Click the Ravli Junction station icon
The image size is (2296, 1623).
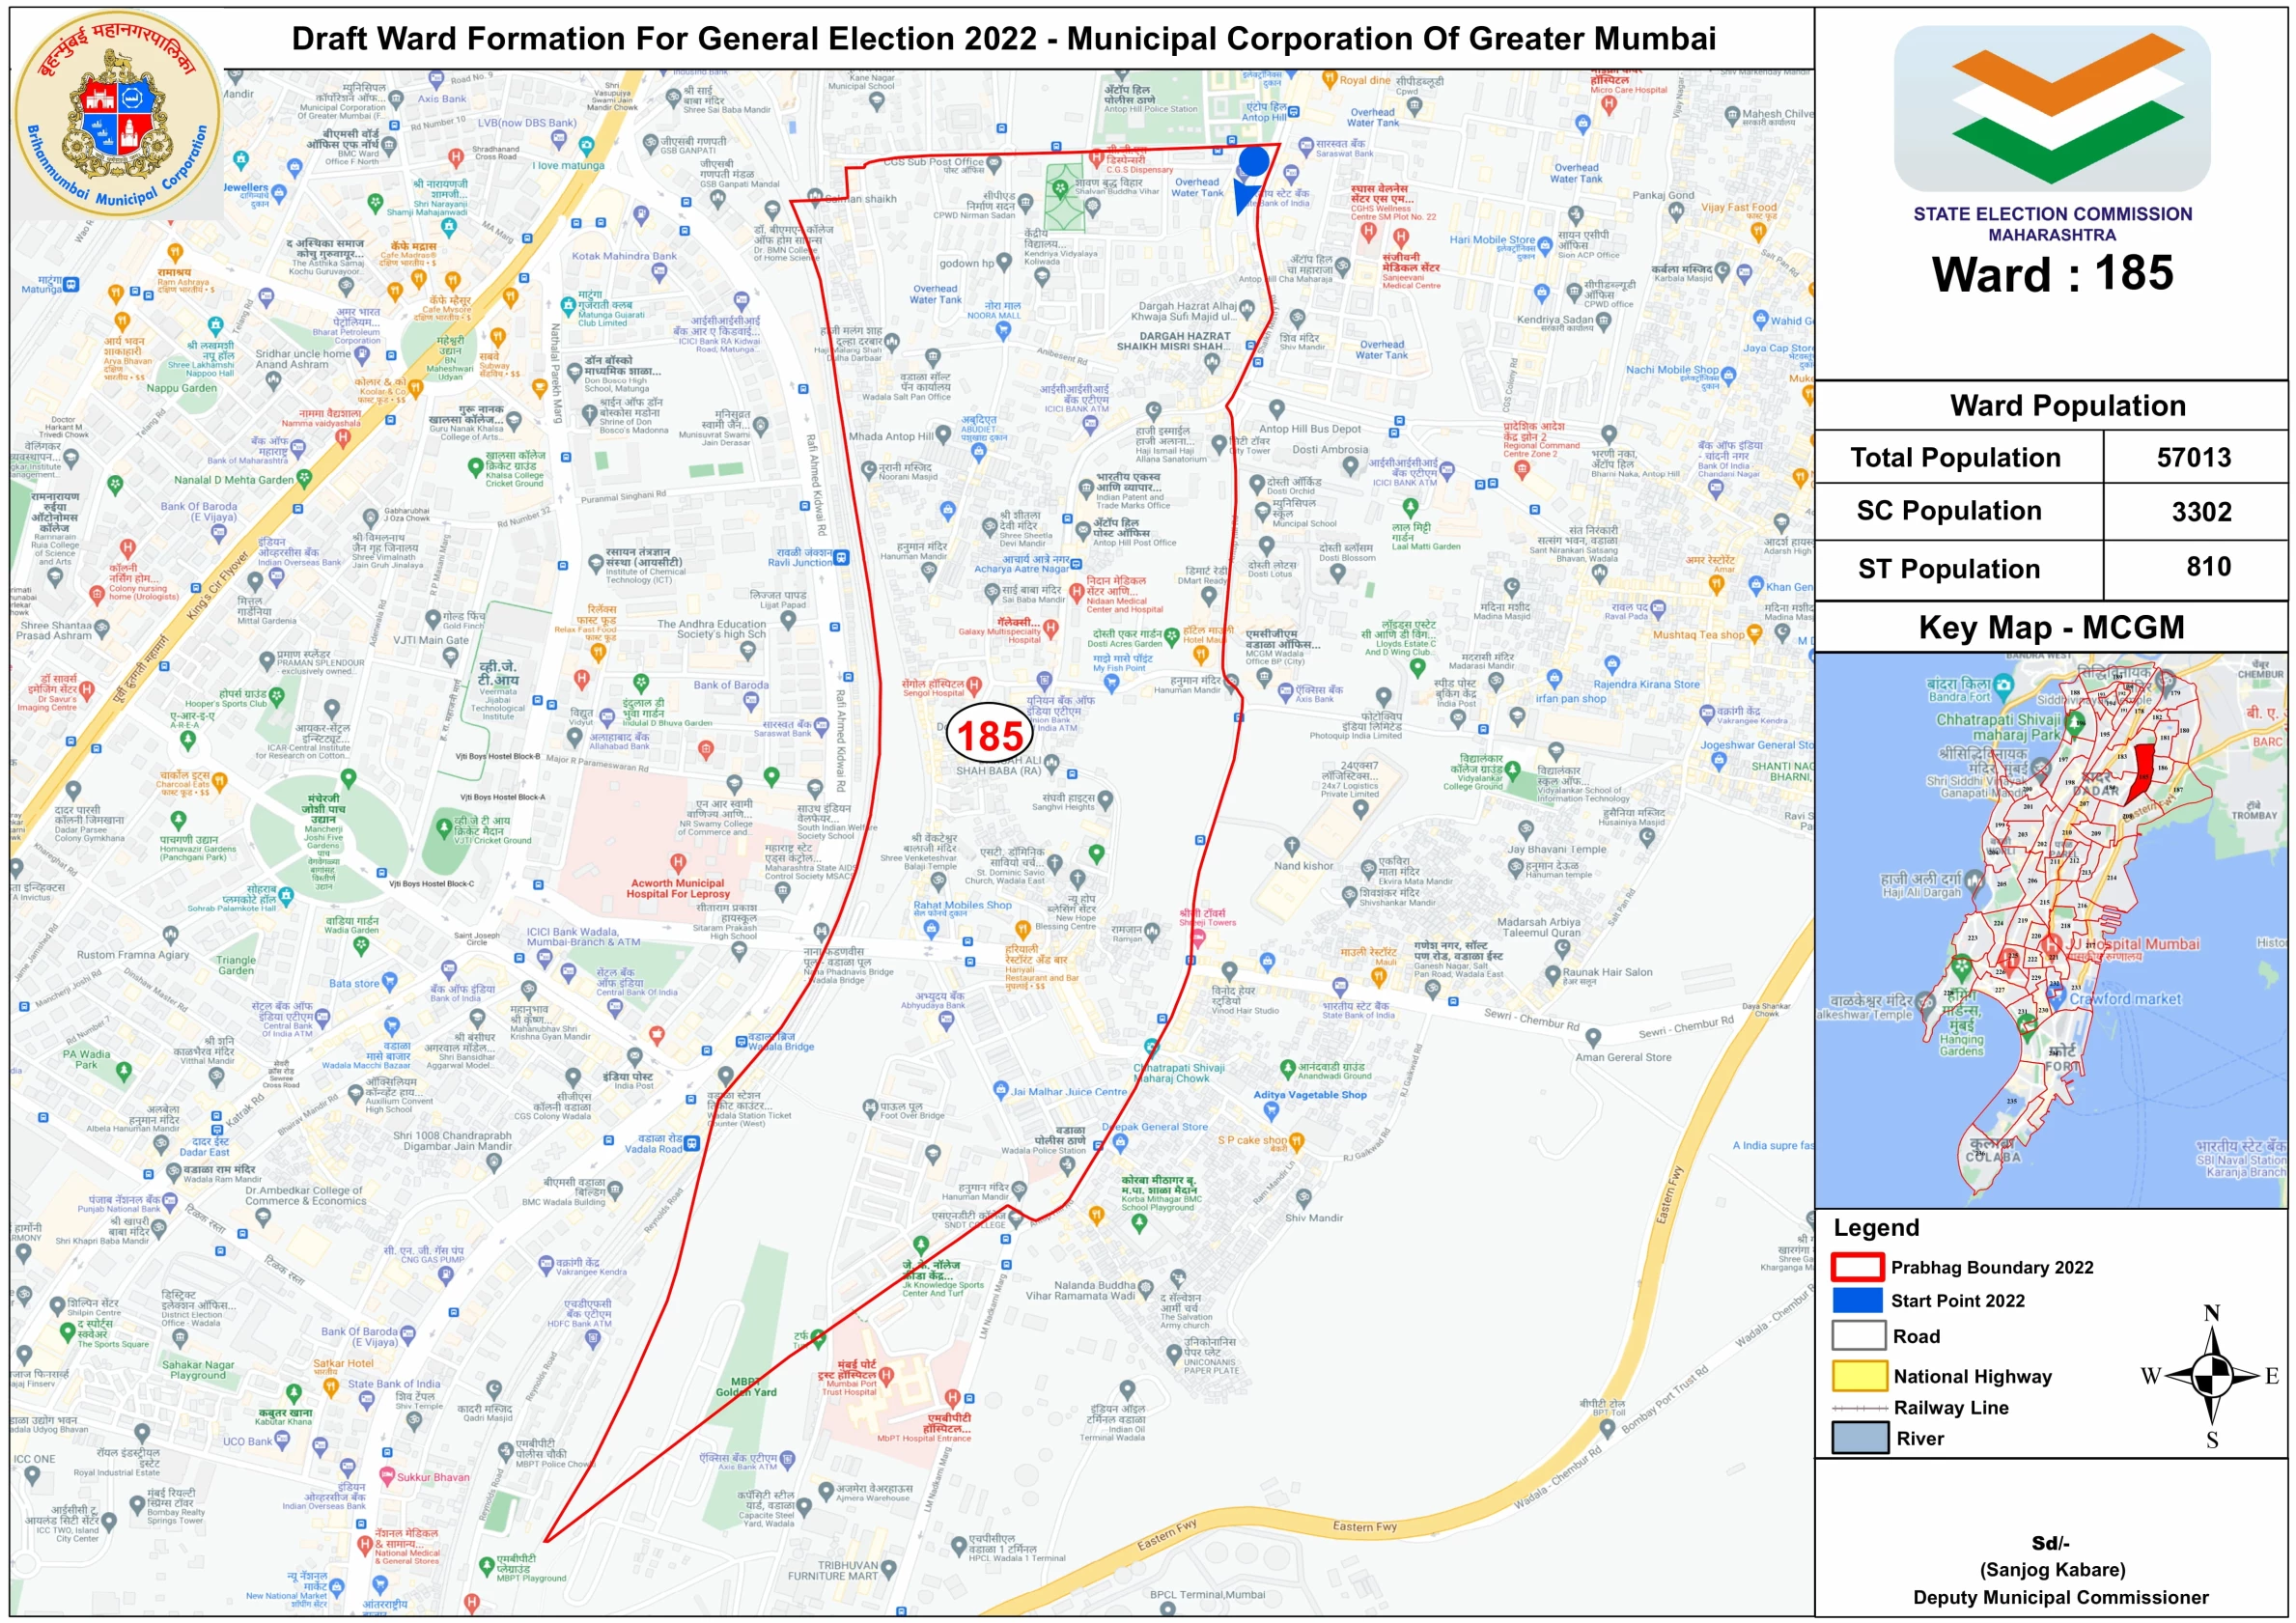pyautogui.click(x=842, y=558)
